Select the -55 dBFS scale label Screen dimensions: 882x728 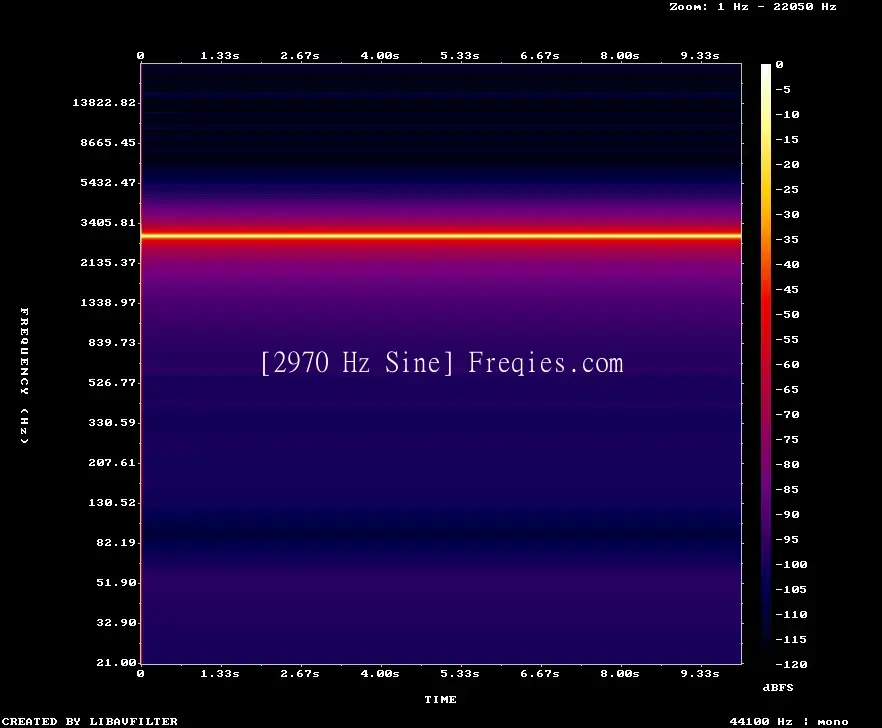(788, 339)
